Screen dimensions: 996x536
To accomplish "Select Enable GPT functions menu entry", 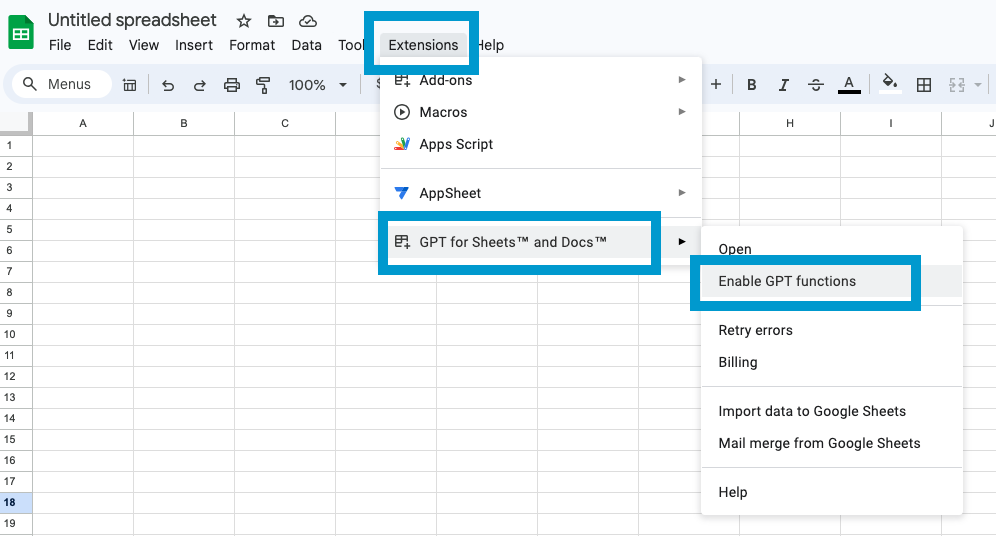I will click(x=787, y=281).
